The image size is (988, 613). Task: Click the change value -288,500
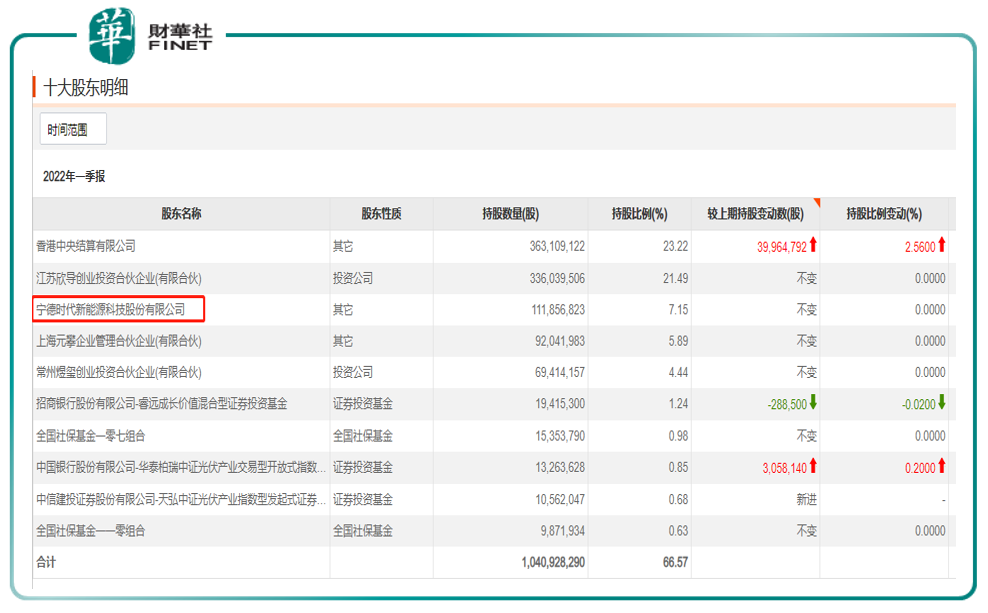click(786, 404)
